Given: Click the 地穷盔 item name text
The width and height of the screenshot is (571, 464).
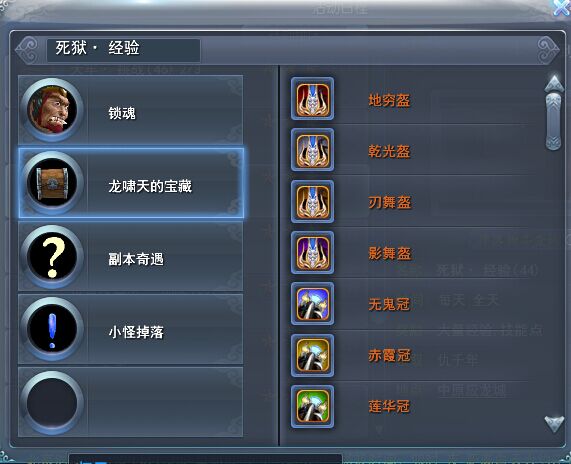Looking at the screenshot, I should pyautogui.click(x=389, y=100).
